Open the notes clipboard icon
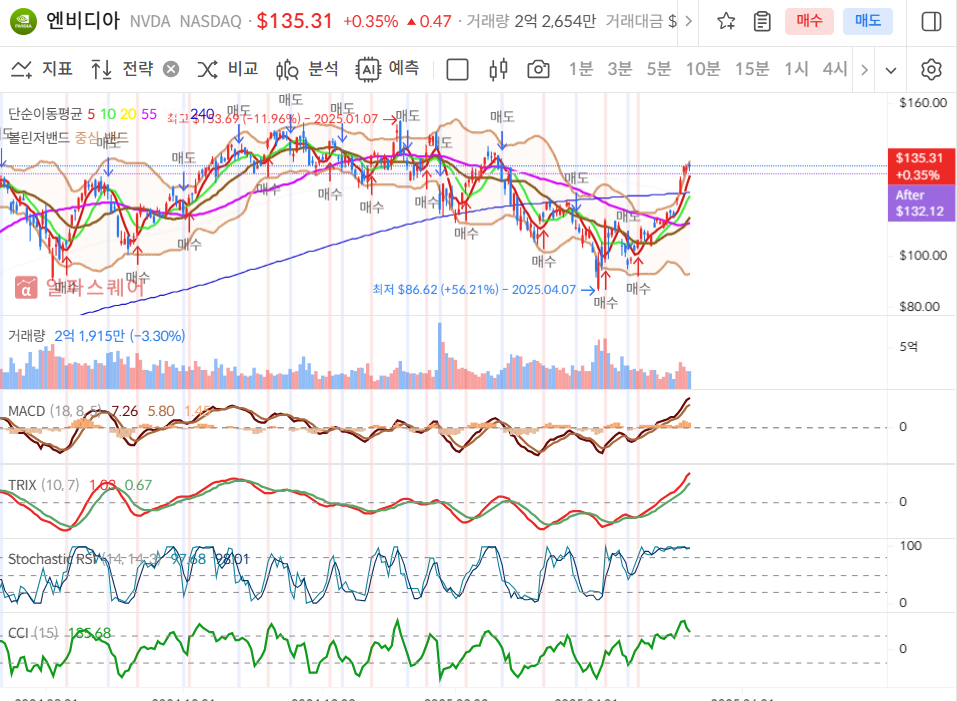 (x=762, y=21)
